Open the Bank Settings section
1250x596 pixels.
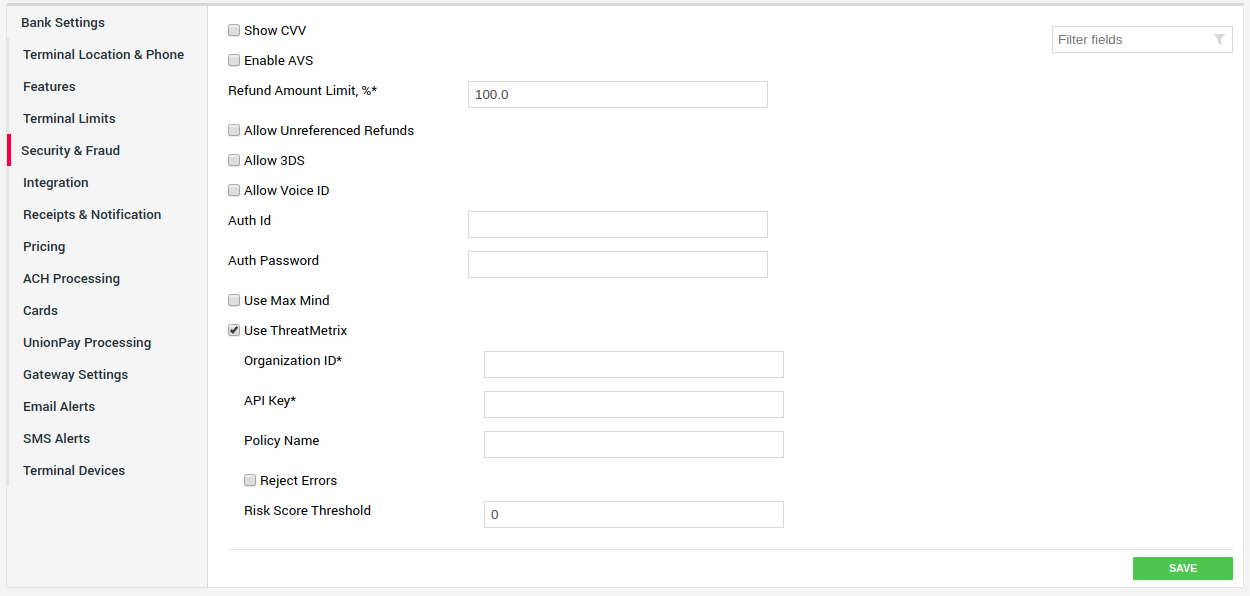[63, 22]
